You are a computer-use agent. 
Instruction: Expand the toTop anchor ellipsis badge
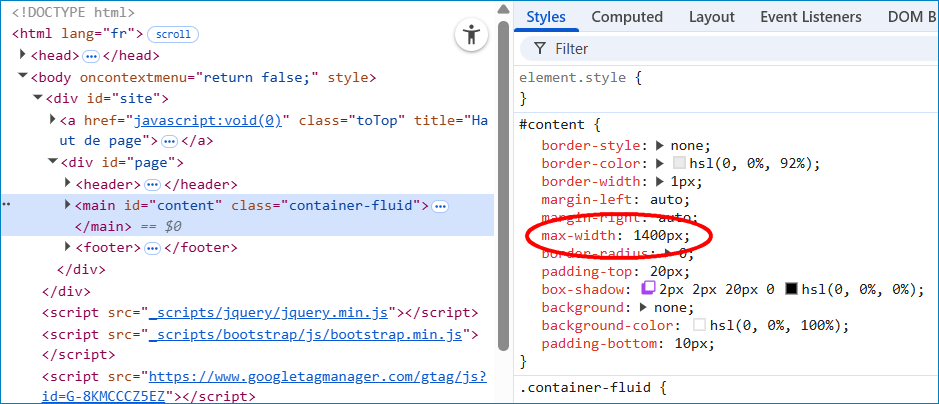point(169,142)
